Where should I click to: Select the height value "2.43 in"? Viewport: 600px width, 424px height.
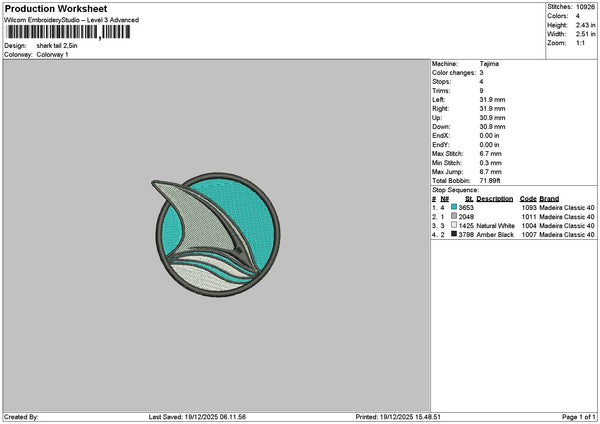[x=585, y=25]
